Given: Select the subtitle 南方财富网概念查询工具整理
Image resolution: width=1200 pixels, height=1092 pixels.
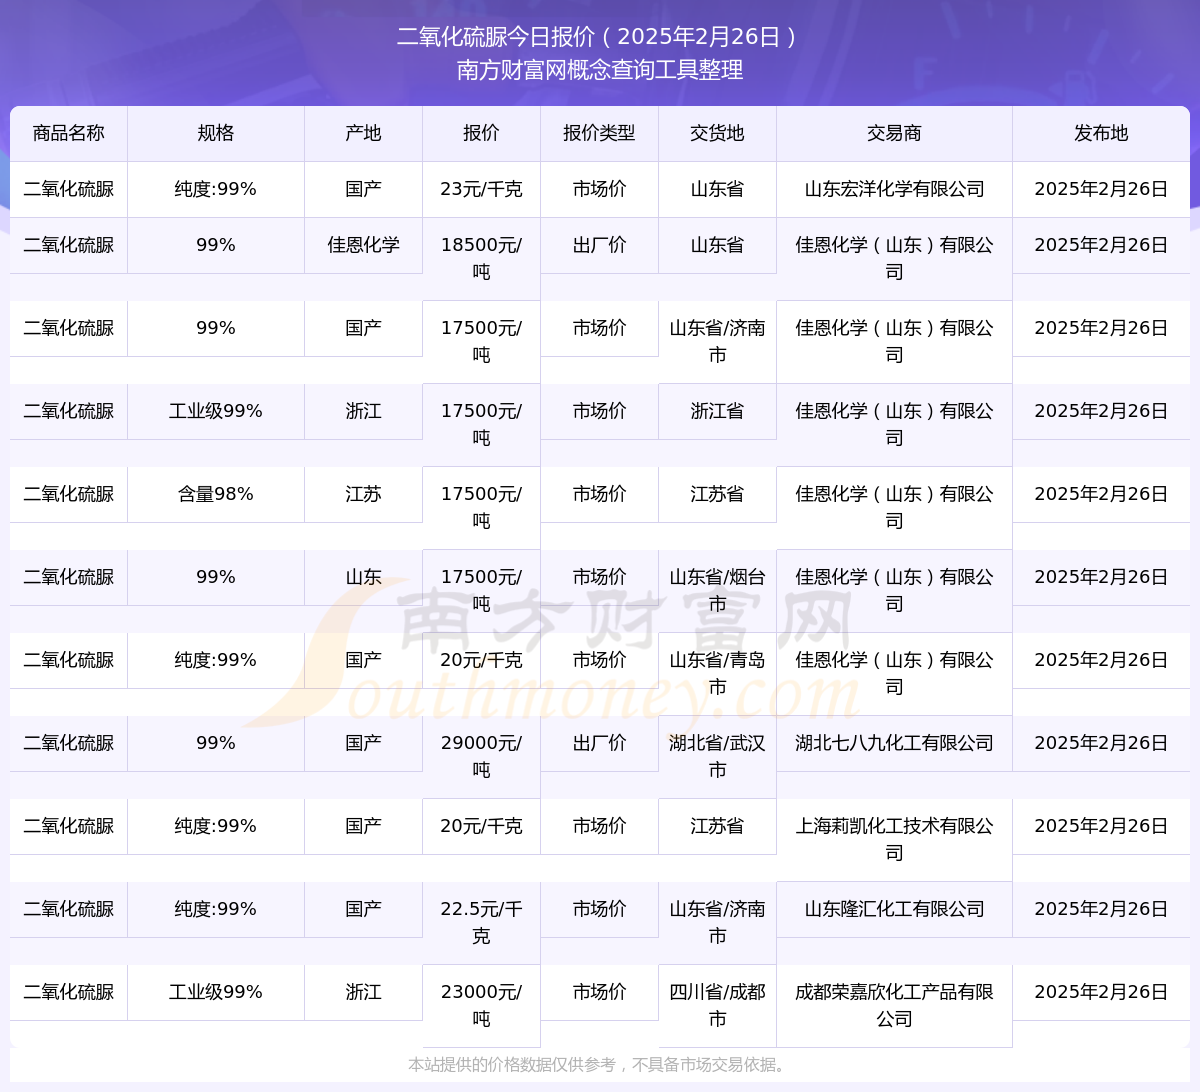Looking at the screenshot, I should coord(600,70).
